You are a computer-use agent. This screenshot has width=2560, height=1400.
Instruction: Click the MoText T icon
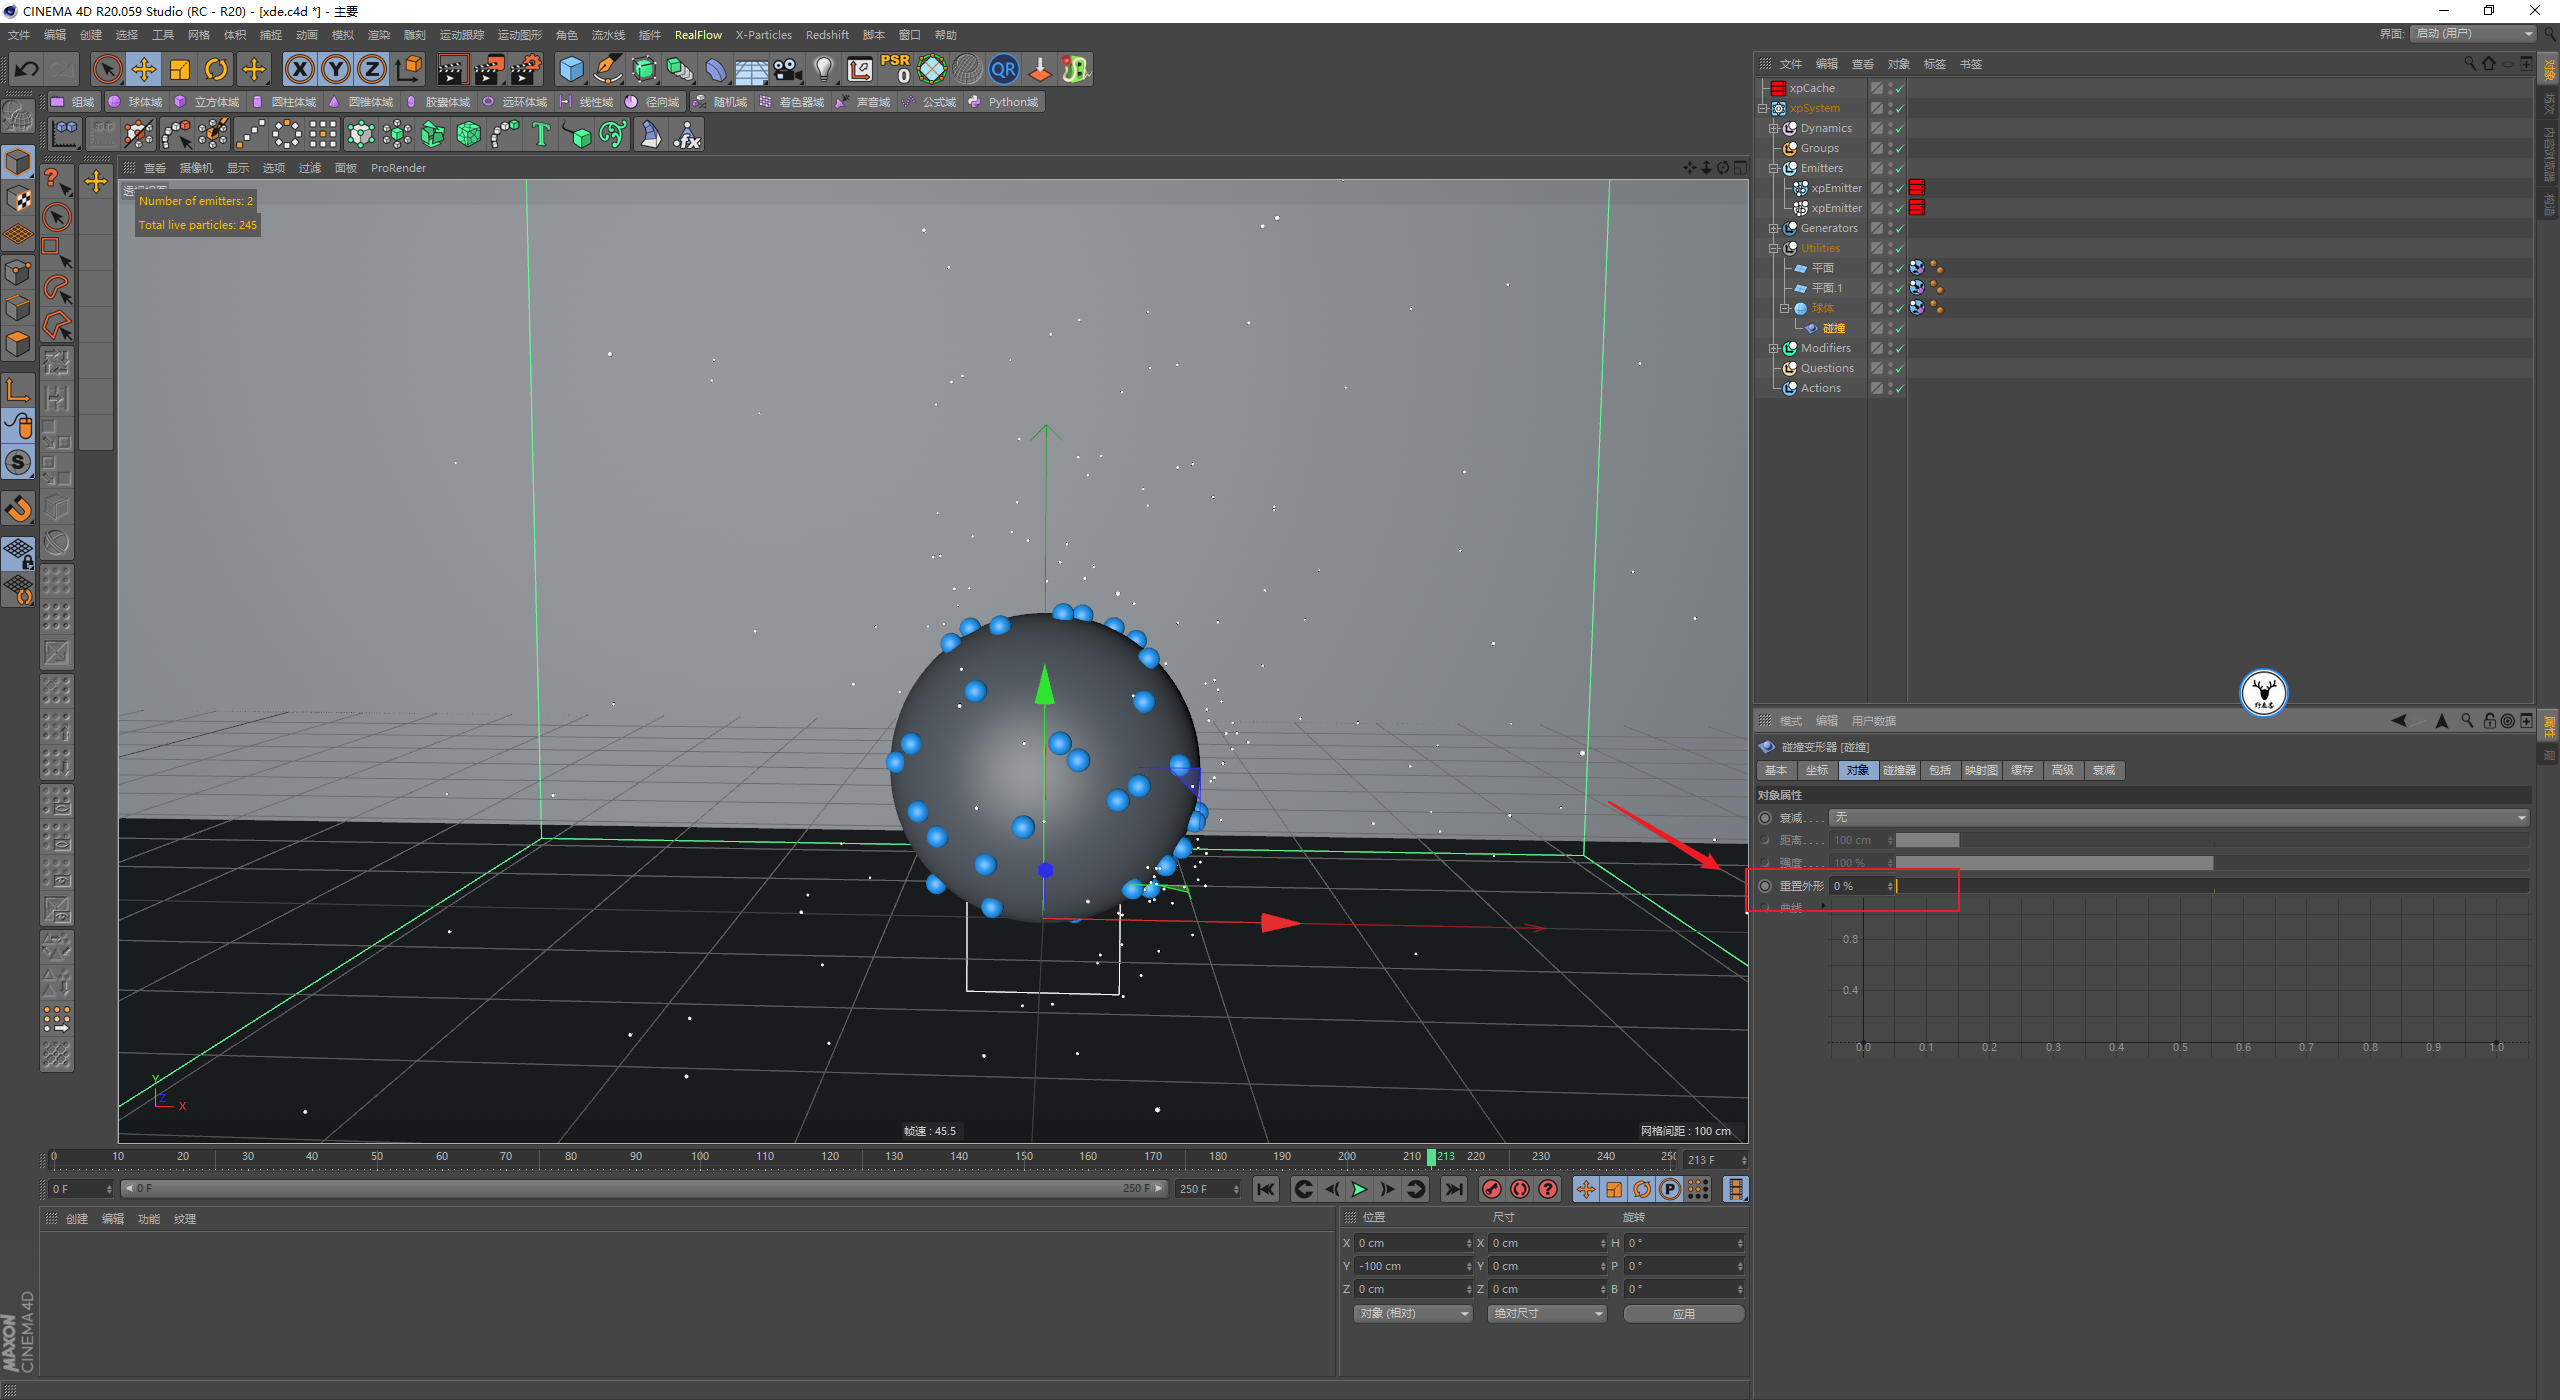click(x=541, y=134)
